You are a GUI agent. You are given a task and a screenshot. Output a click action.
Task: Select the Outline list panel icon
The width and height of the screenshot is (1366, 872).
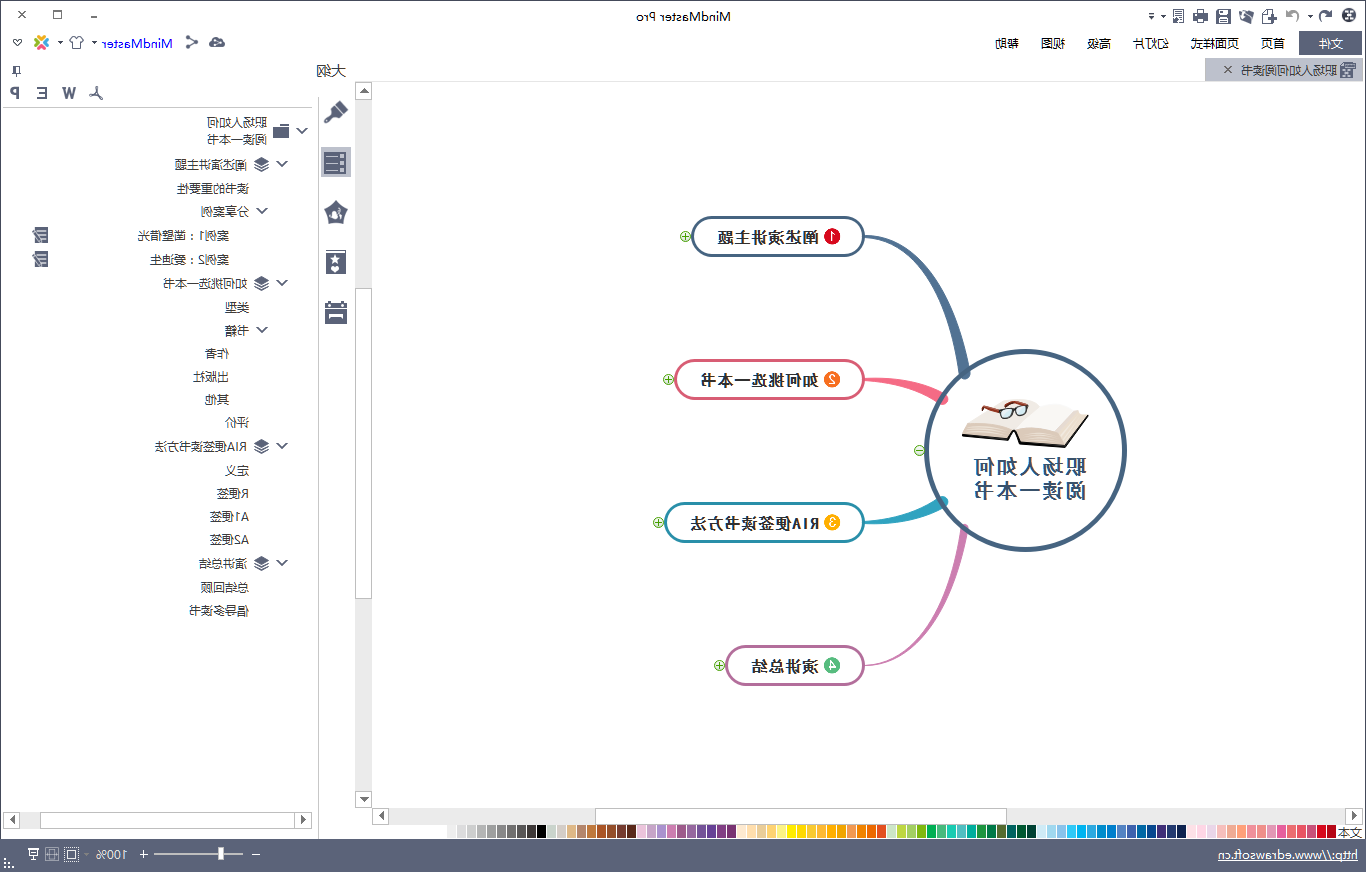pyautogui.click(x=336, y=162)
